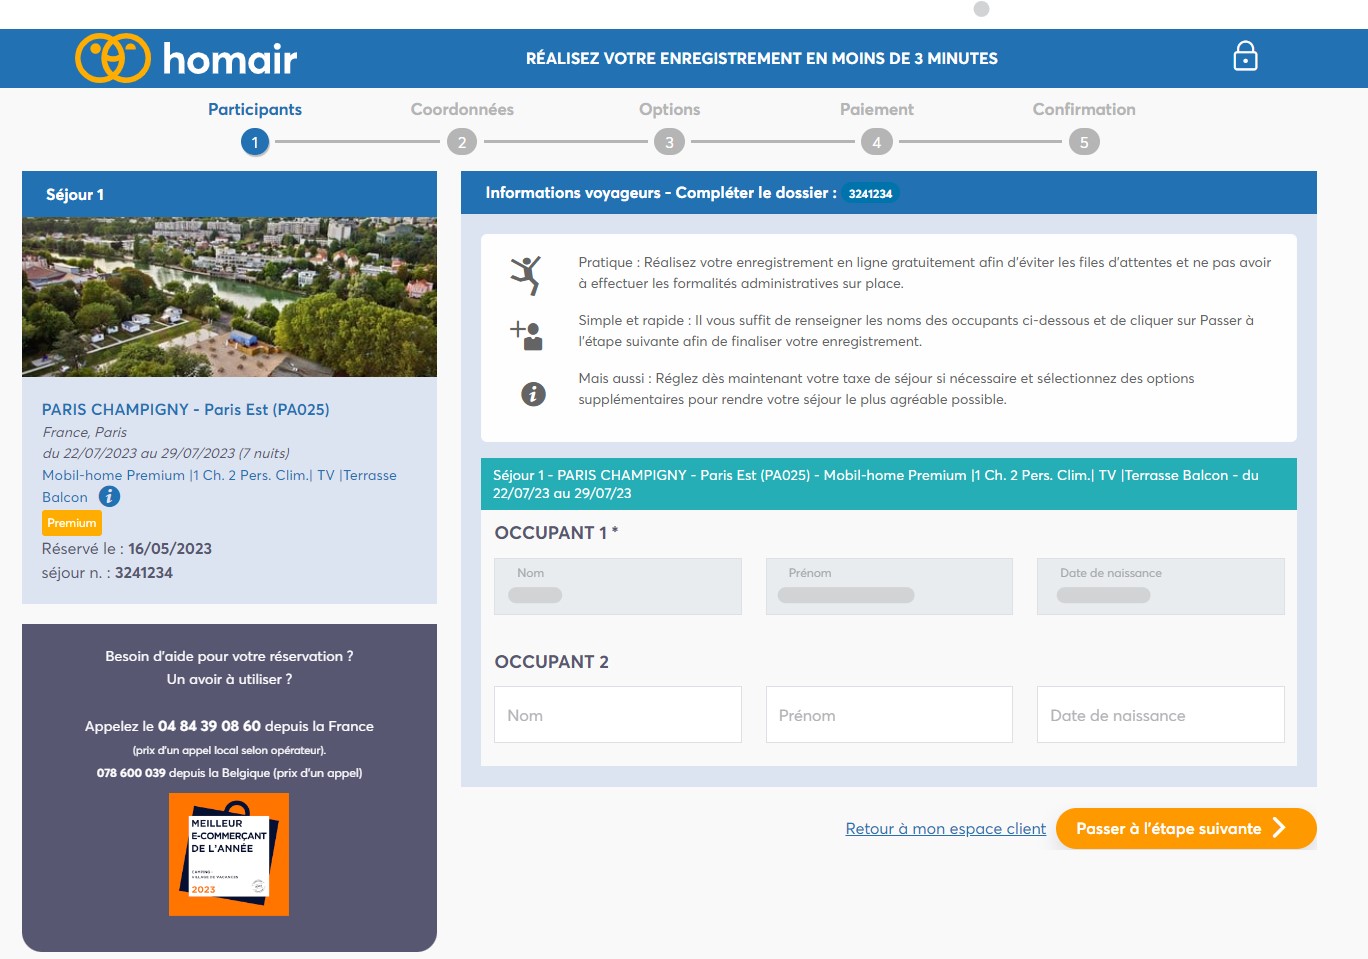The width and height of the screenshot is (1368, 959).
Task: Click the Mobil-home Premium description link
Action: coord(219,486)
